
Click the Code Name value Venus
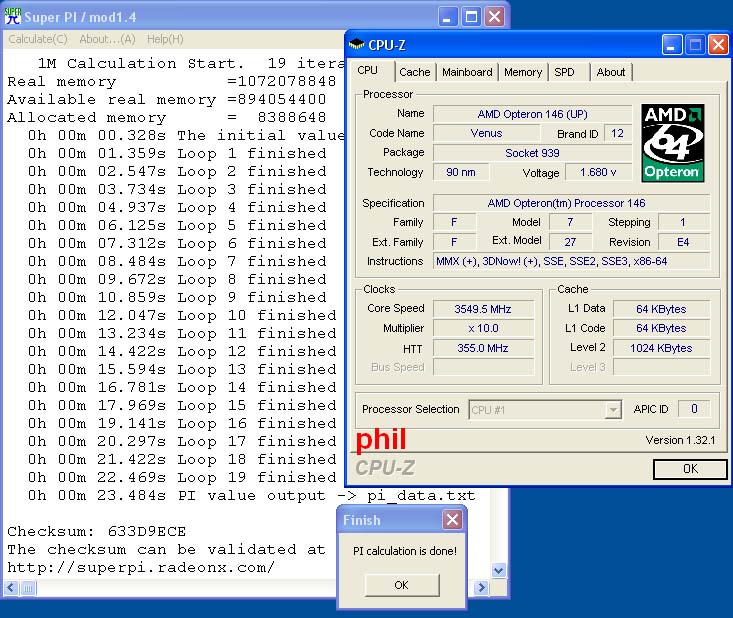(486, 133)
